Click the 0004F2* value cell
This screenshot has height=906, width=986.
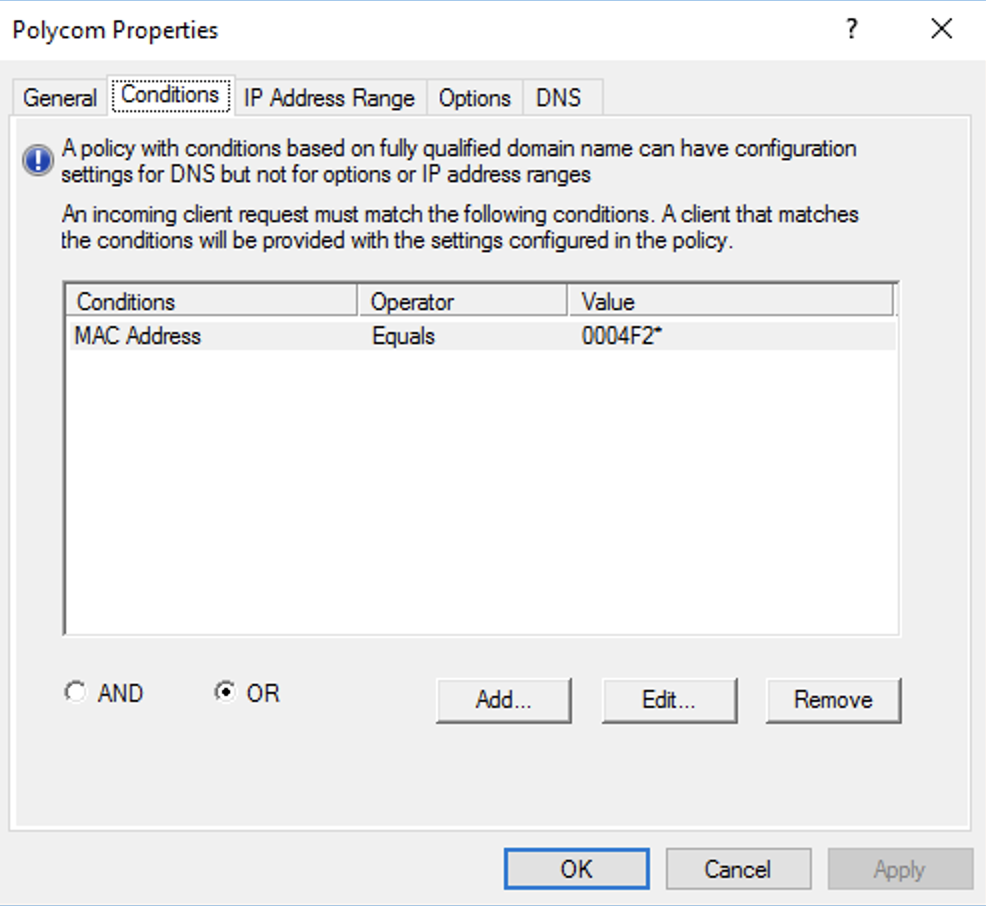622,336
